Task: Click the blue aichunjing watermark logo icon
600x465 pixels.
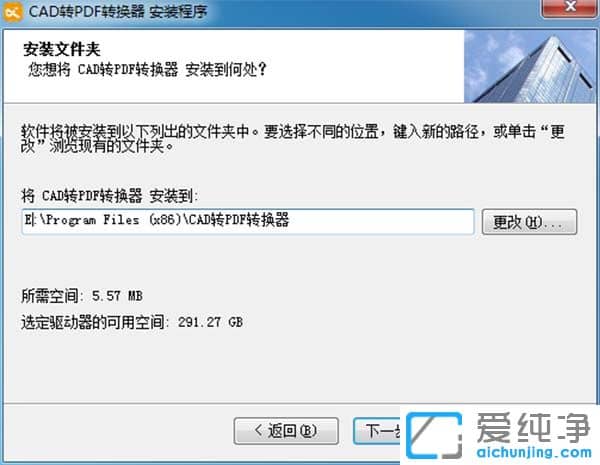Action: pyautogui.click(x=434, y=436)
